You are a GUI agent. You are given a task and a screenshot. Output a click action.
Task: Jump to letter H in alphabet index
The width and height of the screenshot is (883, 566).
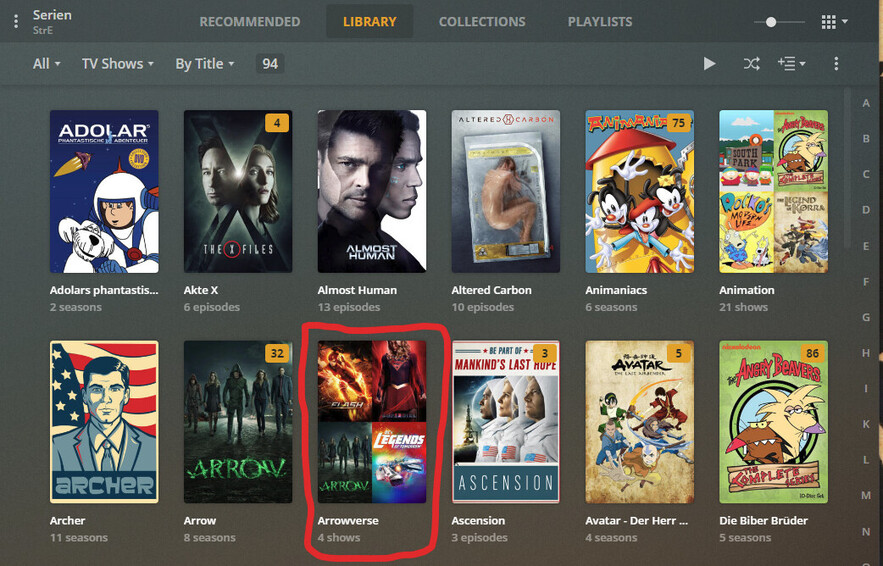pyautogui.click(x=866, y=353)
